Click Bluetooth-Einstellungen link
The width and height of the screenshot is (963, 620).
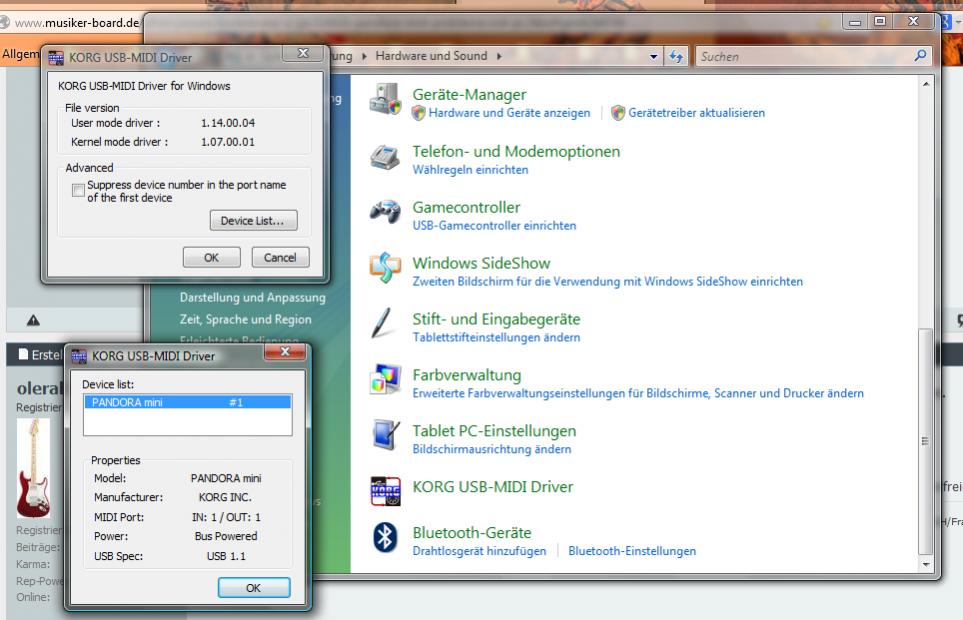tap(632, 551)
